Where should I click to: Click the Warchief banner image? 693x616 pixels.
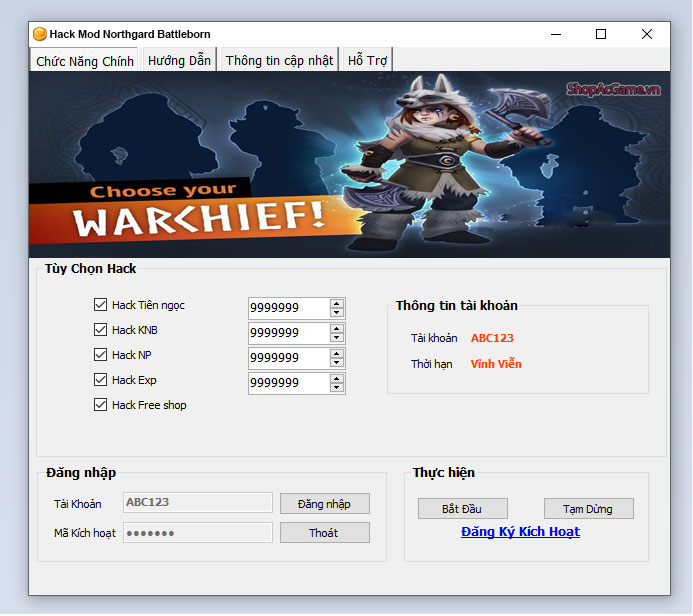[349, 164]
